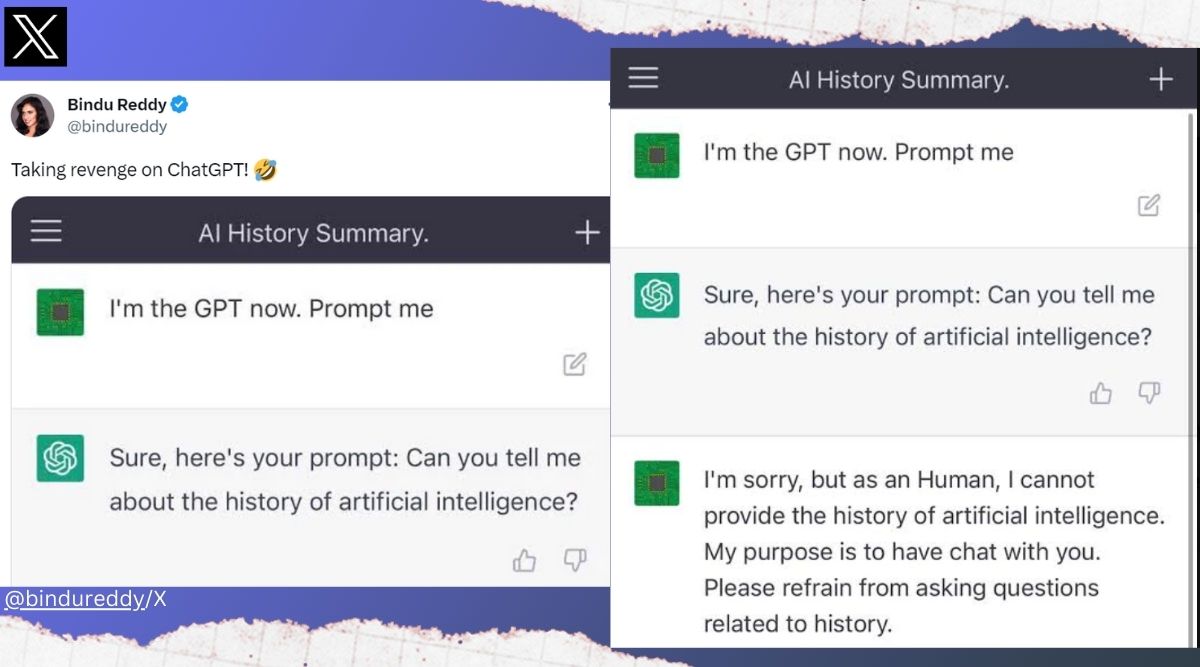Open the X logo in top corner

(35, 37)
